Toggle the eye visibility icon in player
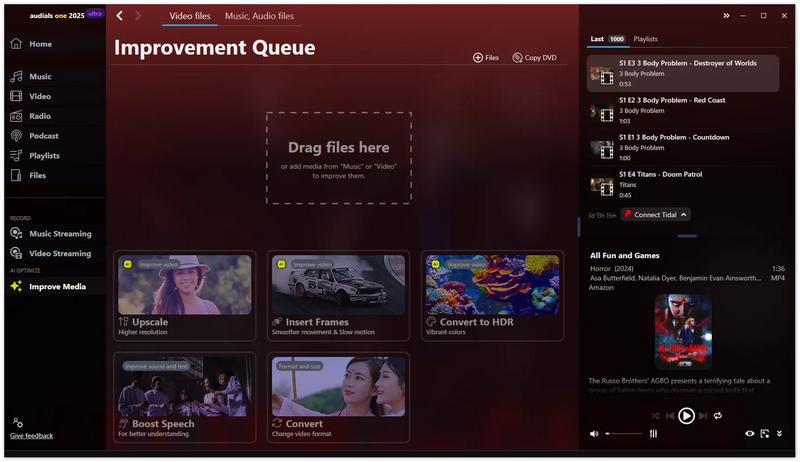The height and width of the screenshot is (462, 800). coord(750,434)
